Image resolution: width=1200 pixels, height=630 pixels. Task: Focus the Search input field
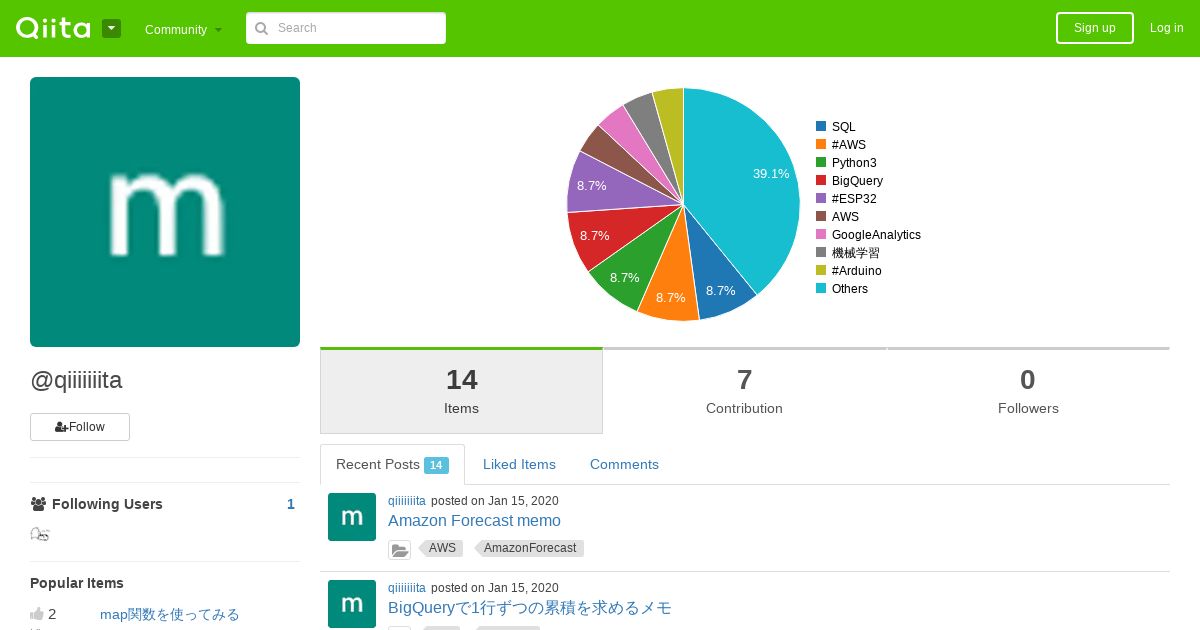point(346,28)
